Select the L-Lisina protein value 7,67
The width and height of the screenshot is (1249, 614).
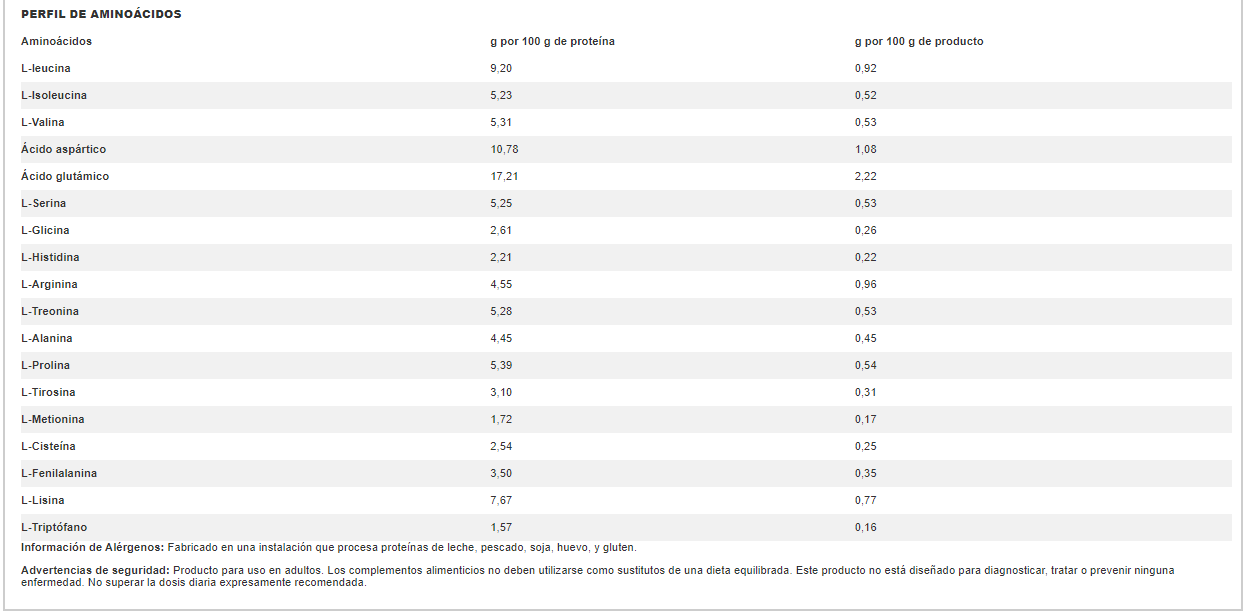[501, 500]
